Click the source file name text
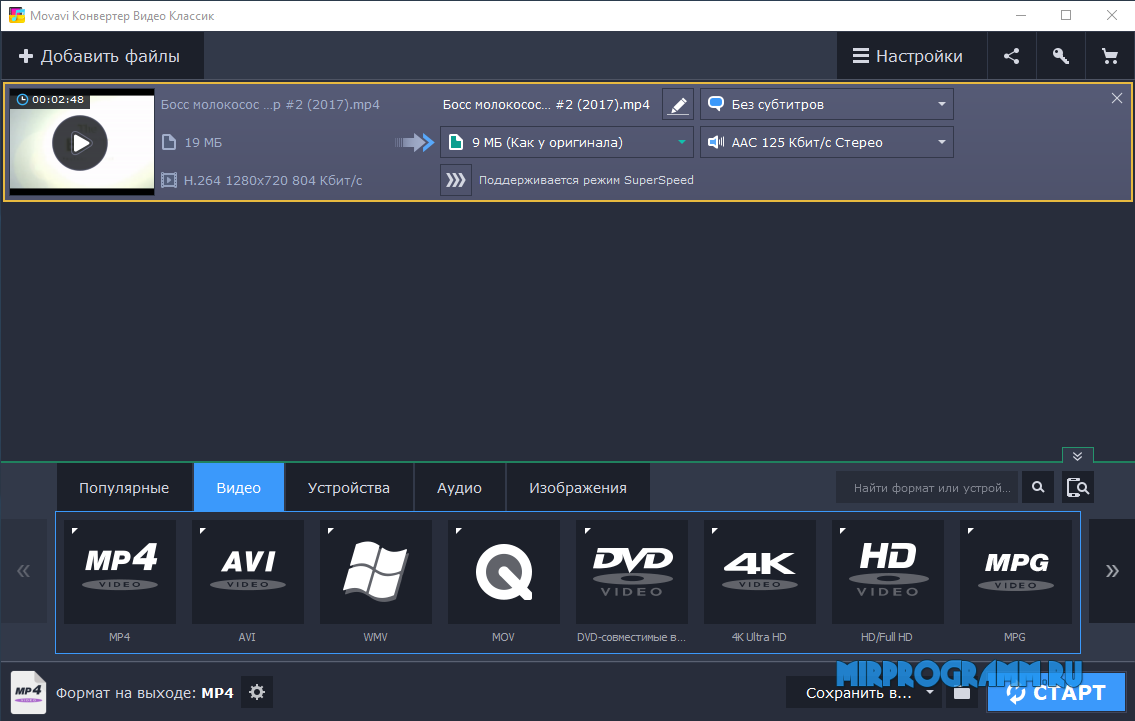 point(270,104)
